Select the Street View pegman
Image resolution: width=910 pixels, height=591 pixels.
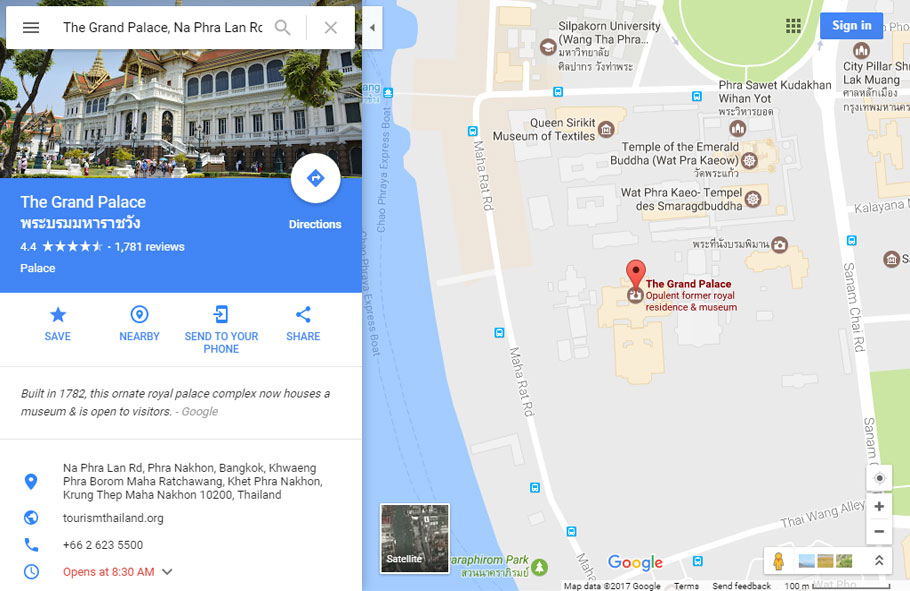tap(778, 561)
